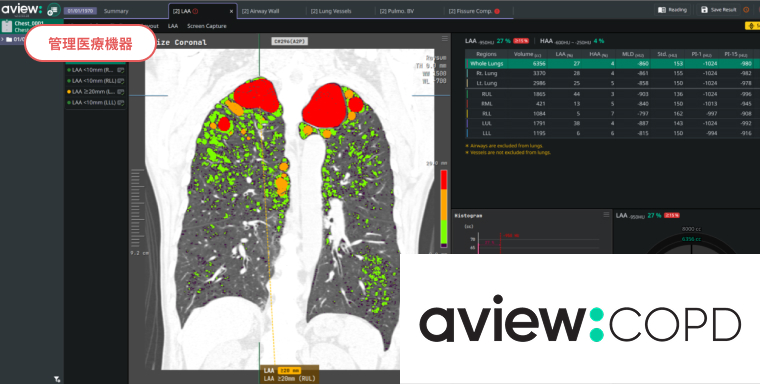Open the coronal viewer hamburger menu

pos(444,39)
